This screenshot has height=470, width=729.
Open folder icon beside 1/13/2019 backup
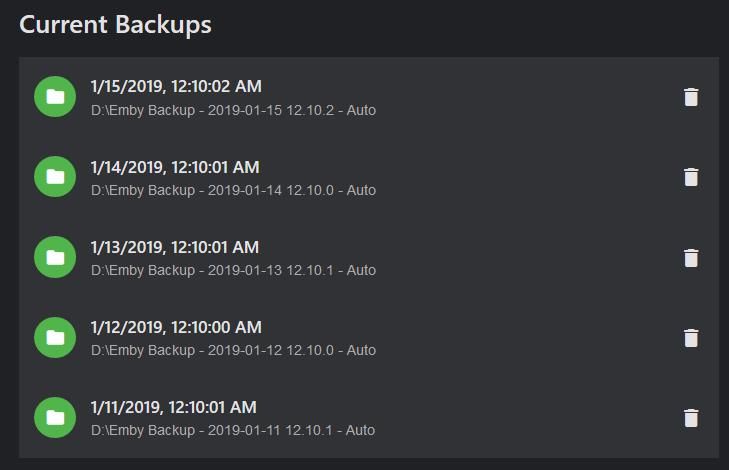(x=55, y=257)
